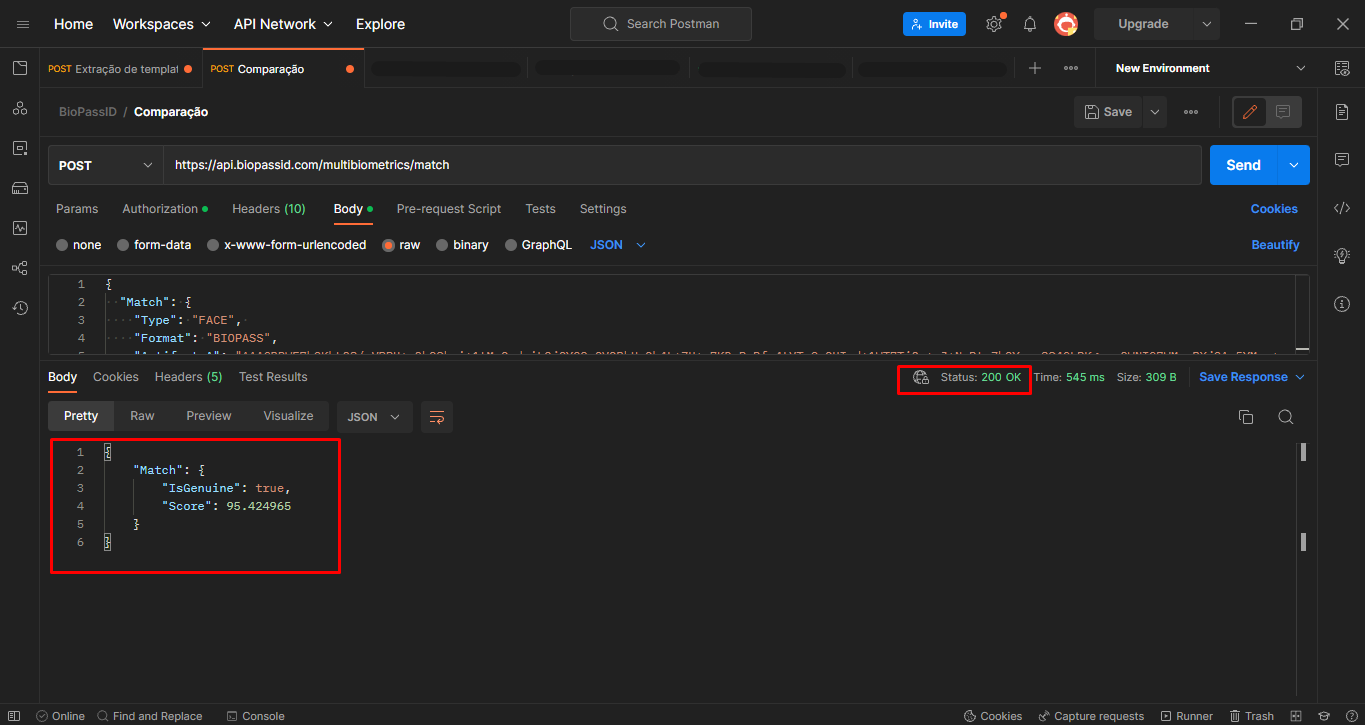Expand the Upgrade dropdown arrow
The height and width of the screenshot is (725, 1365).
(x=1207, y=24)
